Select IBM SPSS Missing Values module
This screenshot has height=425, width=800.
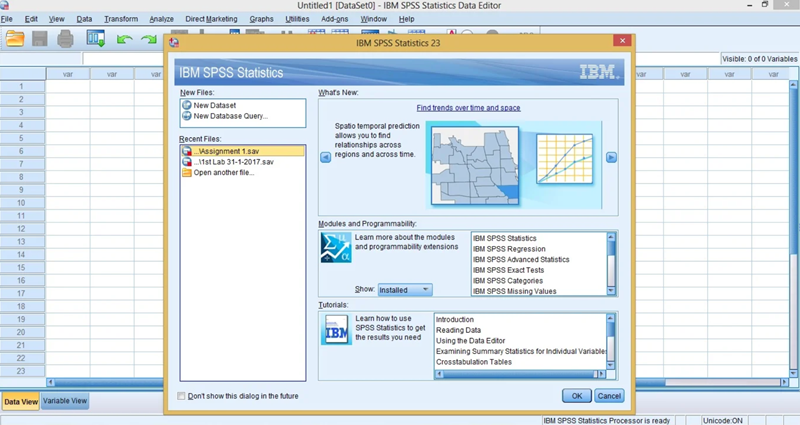[x=514, y=291]
